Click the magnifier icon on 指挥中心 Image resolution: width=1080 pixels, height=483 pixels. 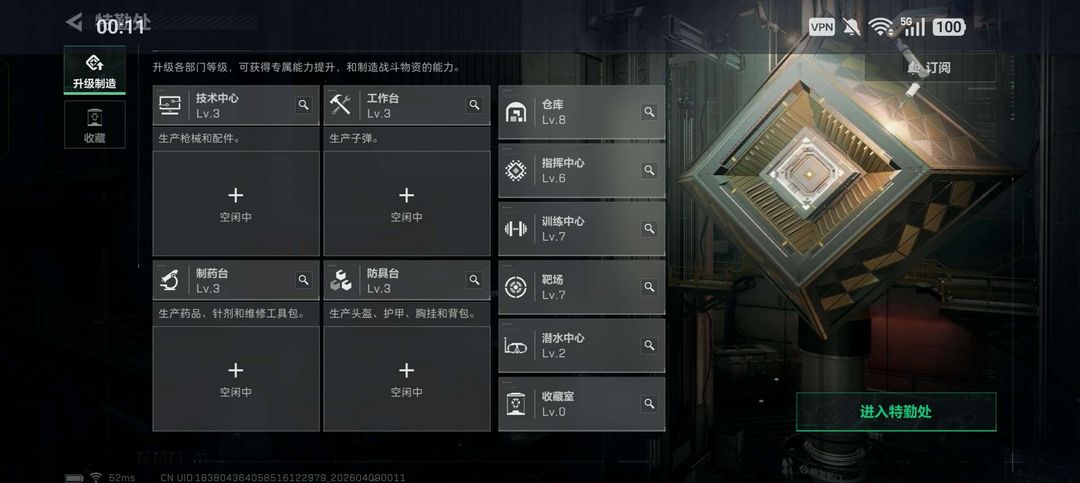click(x=649, y=169)
